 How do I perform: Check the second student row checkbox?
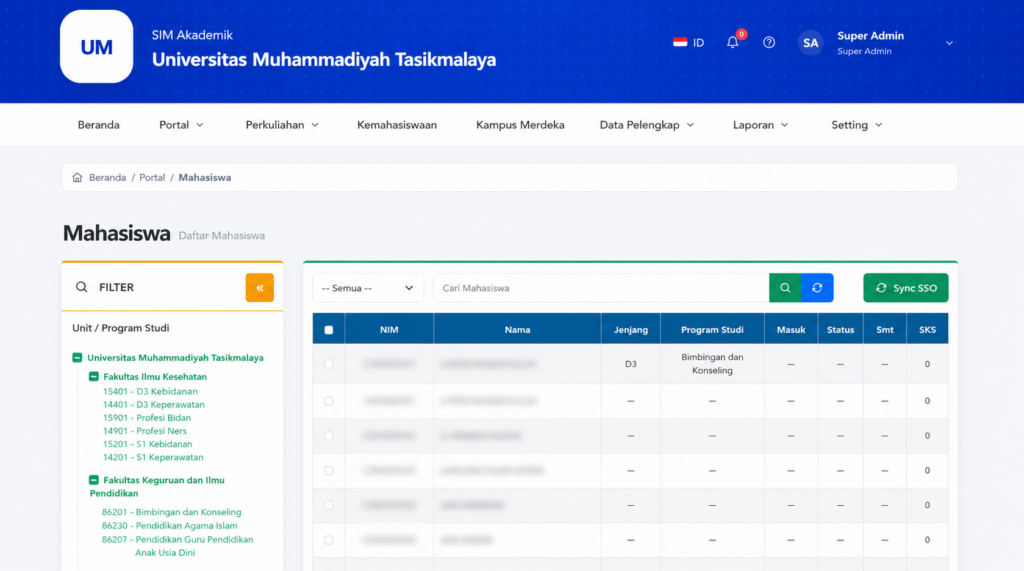328,401
